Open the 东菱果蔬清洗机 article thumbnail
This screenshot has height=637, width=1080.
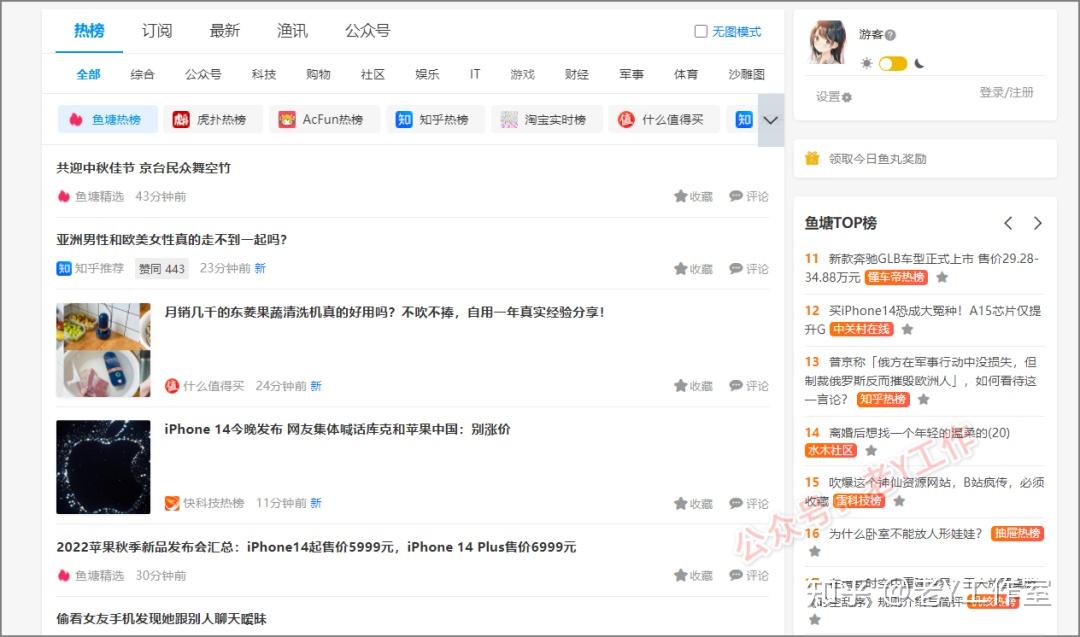pos(103,350)
